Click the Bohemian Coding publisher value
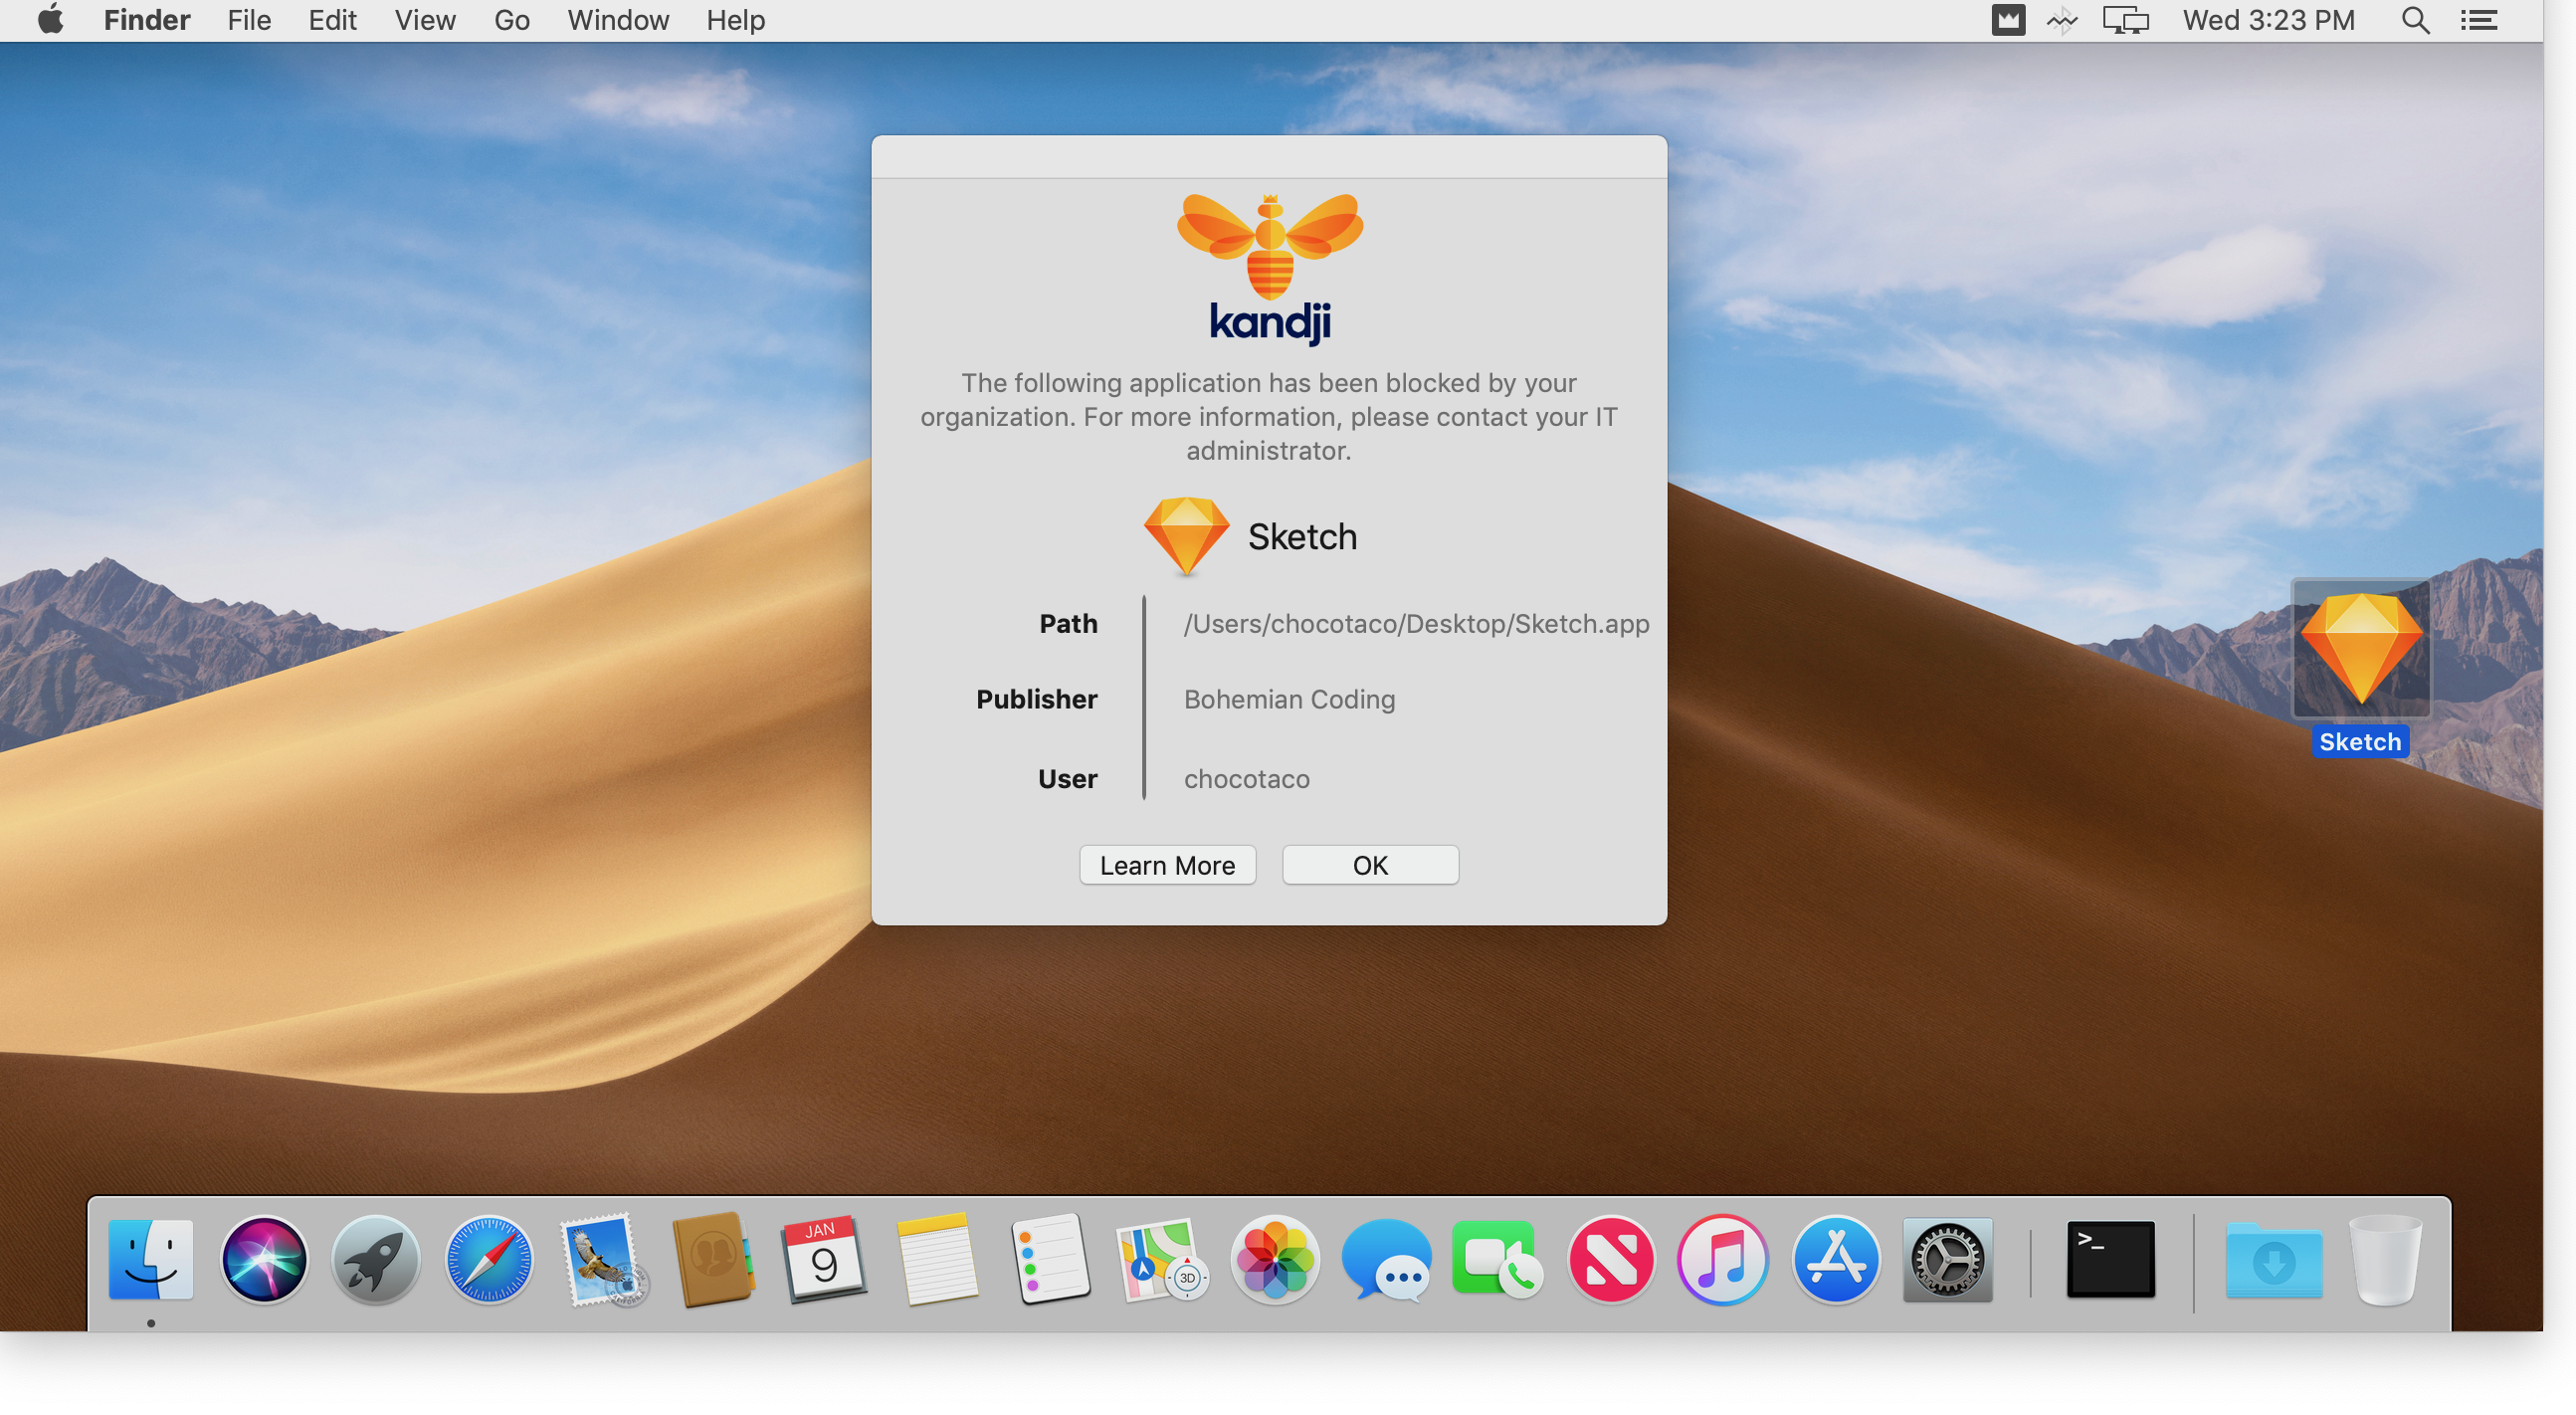 (x=1289, y=699)
